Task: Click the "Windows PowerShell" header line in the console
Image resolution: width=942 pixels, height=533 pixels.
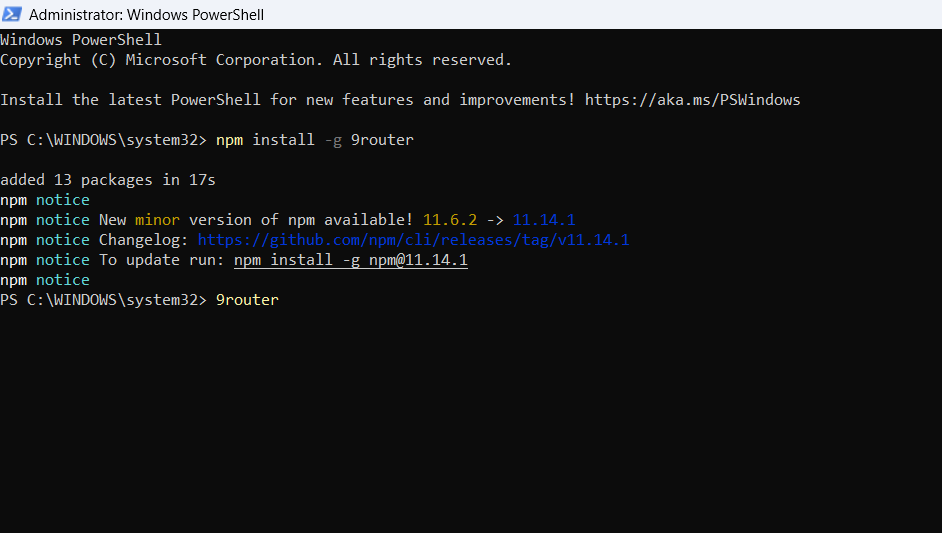Action: click(81, 40)
